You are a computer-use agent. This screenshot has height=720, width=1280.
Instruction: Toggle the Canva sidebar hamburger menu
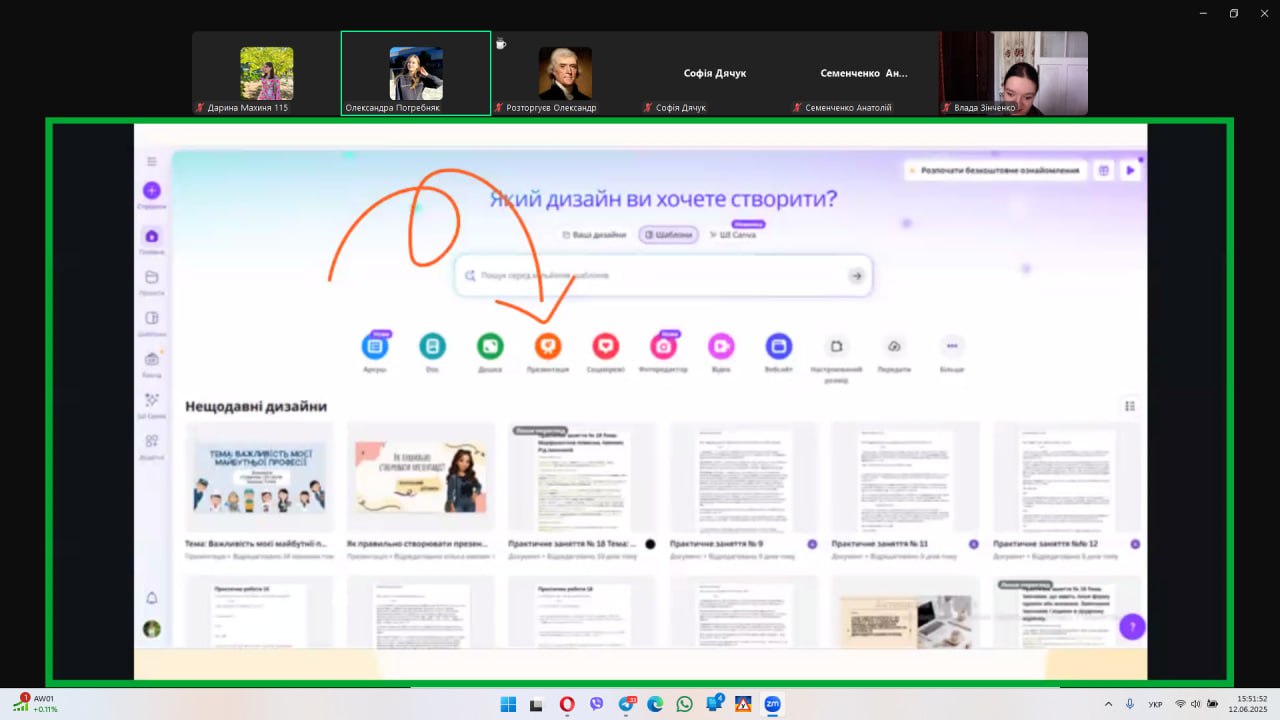[x=152, y=161]
